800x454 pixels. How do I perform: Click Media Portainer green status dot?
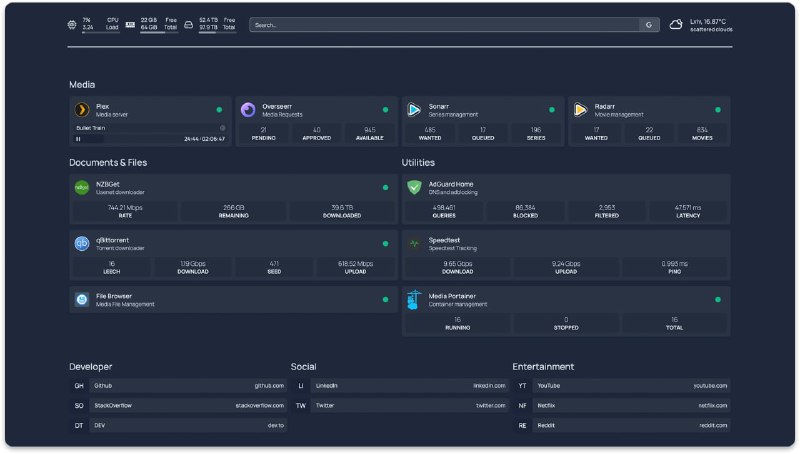[x=718, y=299]
